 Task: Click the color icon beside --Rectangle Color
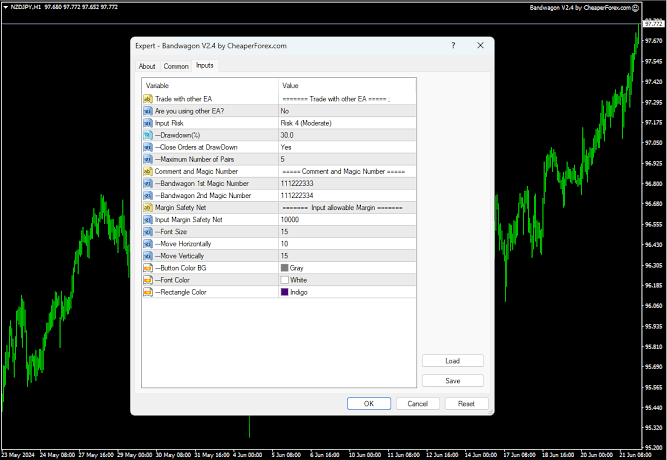(x=148, y=292)
